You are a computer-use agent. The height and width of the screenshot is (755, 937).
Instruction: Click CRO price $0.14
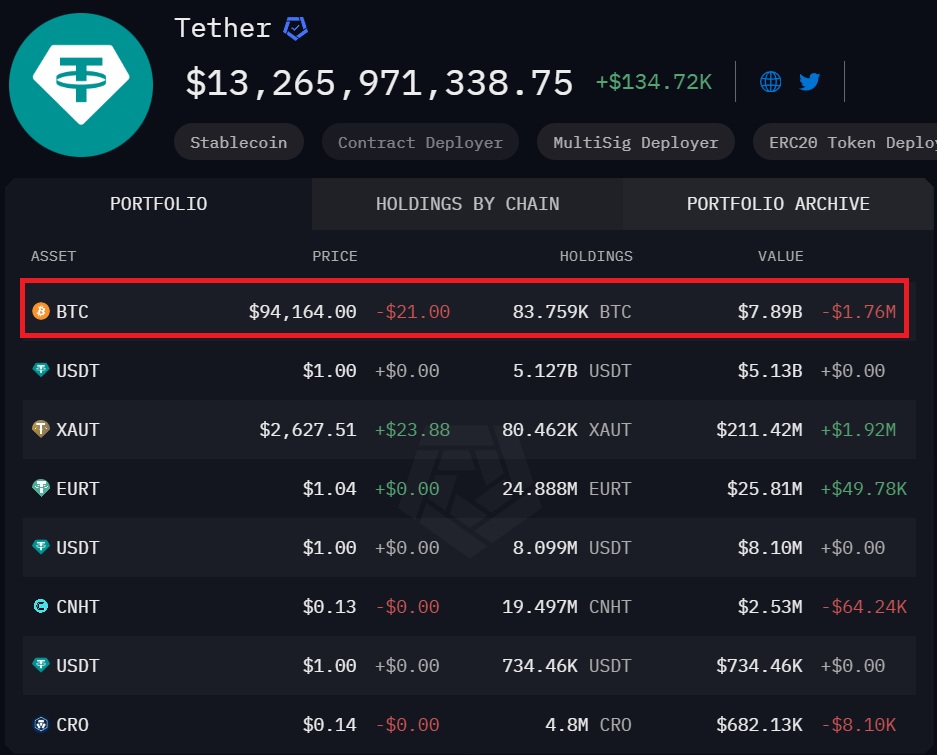329,725
